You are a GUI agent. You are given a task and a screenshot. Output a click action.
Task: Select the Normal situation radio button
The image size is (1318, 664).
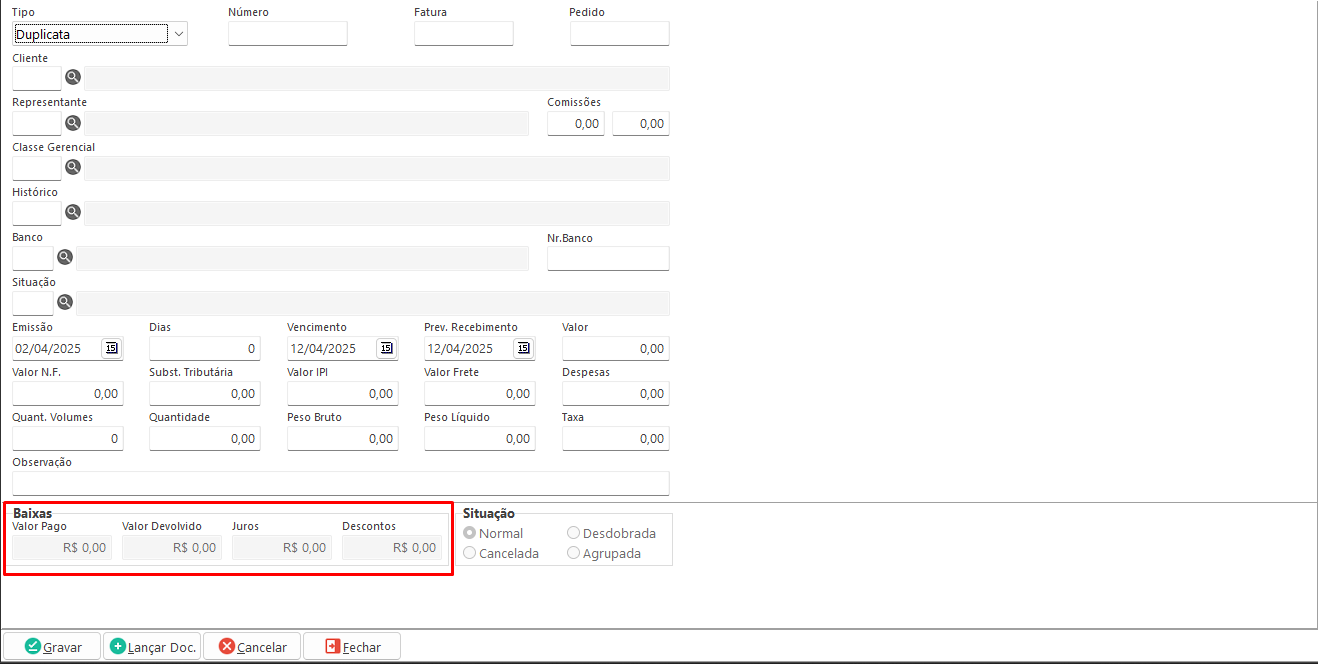click(x=470, y=533)
